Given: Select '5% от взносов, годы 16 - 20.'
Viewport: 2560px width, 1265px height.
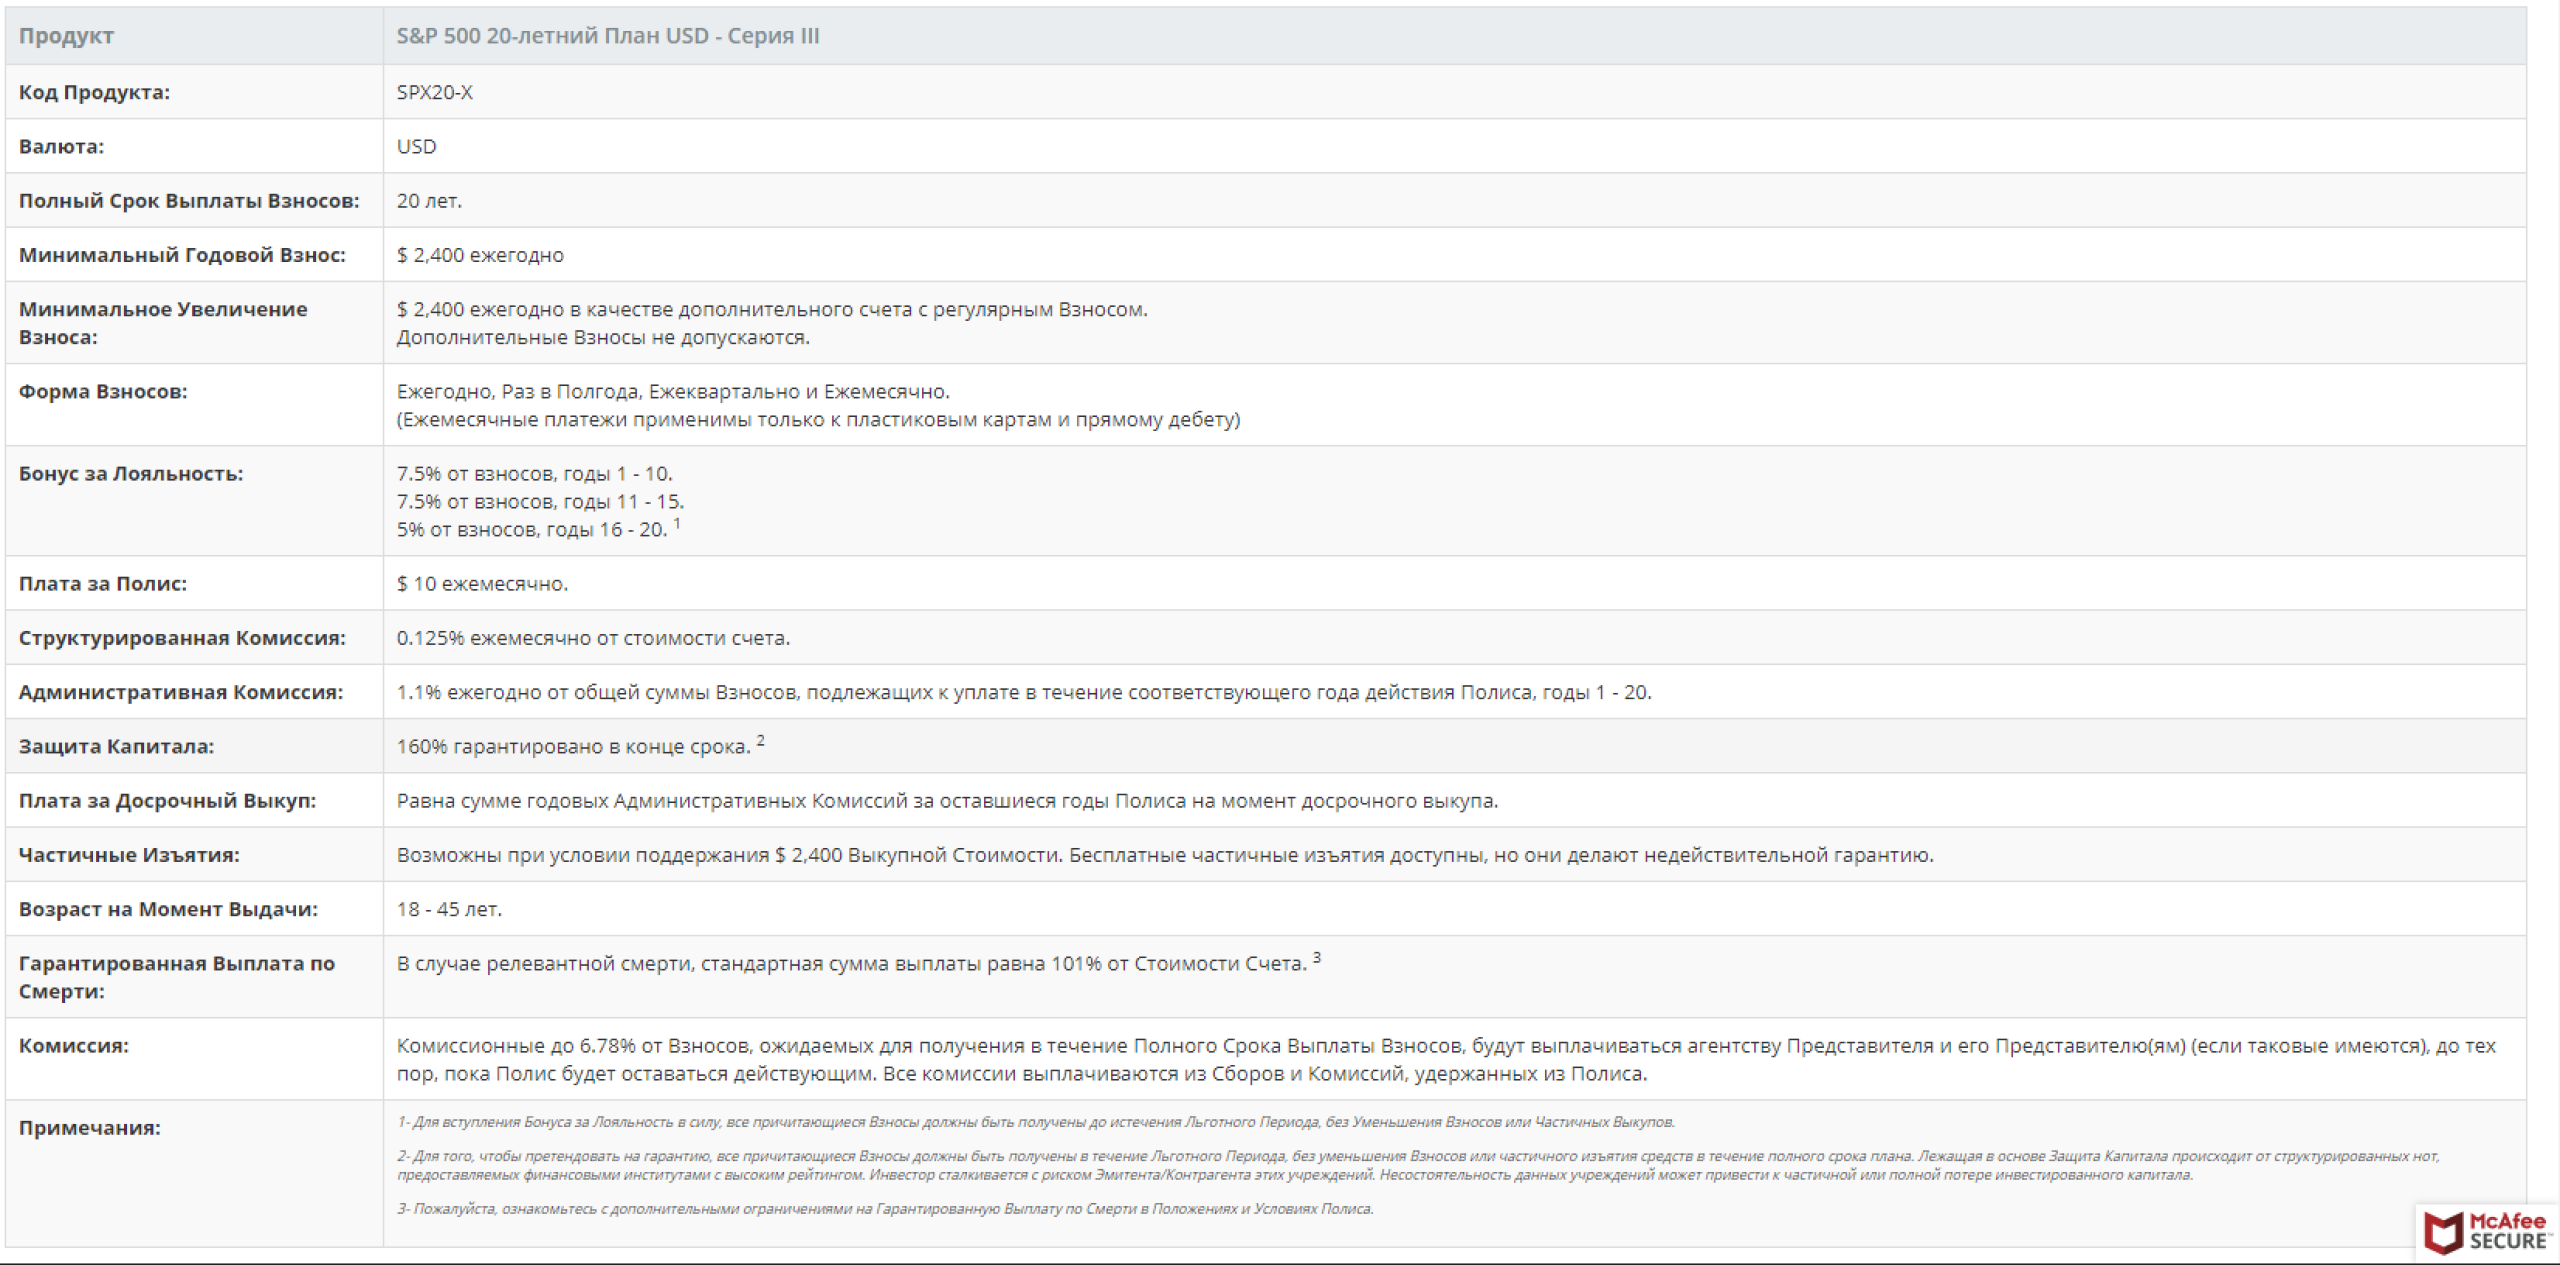Looking at the screenshot, I should tap(532, 529).
